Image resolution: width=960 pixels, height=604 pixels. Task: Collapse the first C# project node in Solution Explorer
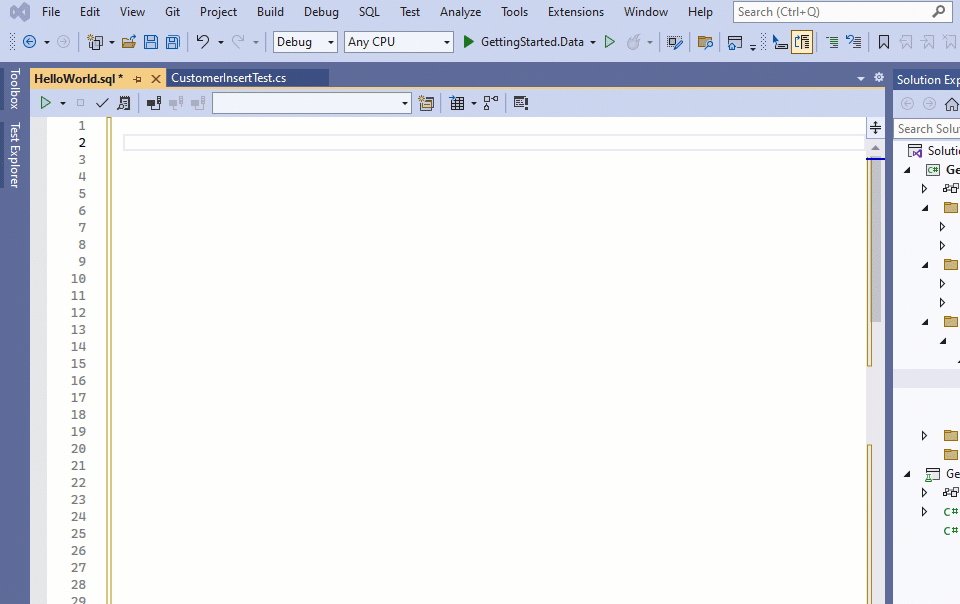(908, 170)
